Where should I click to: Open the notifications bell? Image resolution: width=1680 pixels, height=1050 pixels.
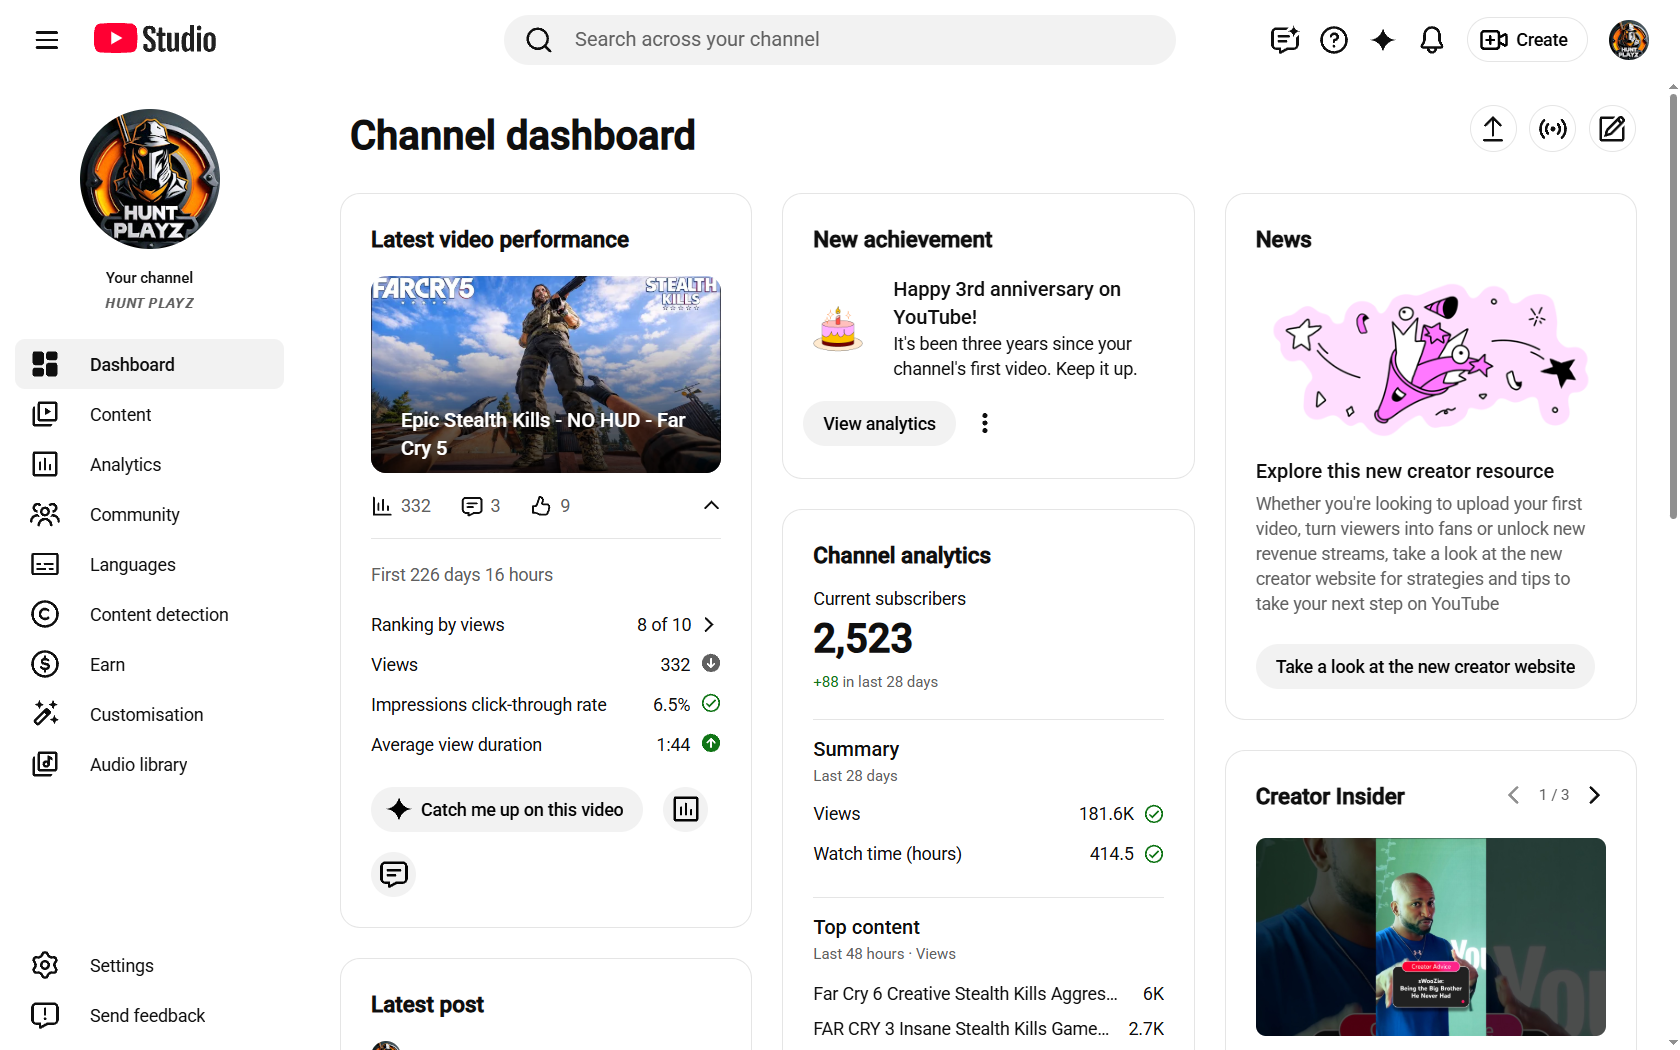(1432, 40)
